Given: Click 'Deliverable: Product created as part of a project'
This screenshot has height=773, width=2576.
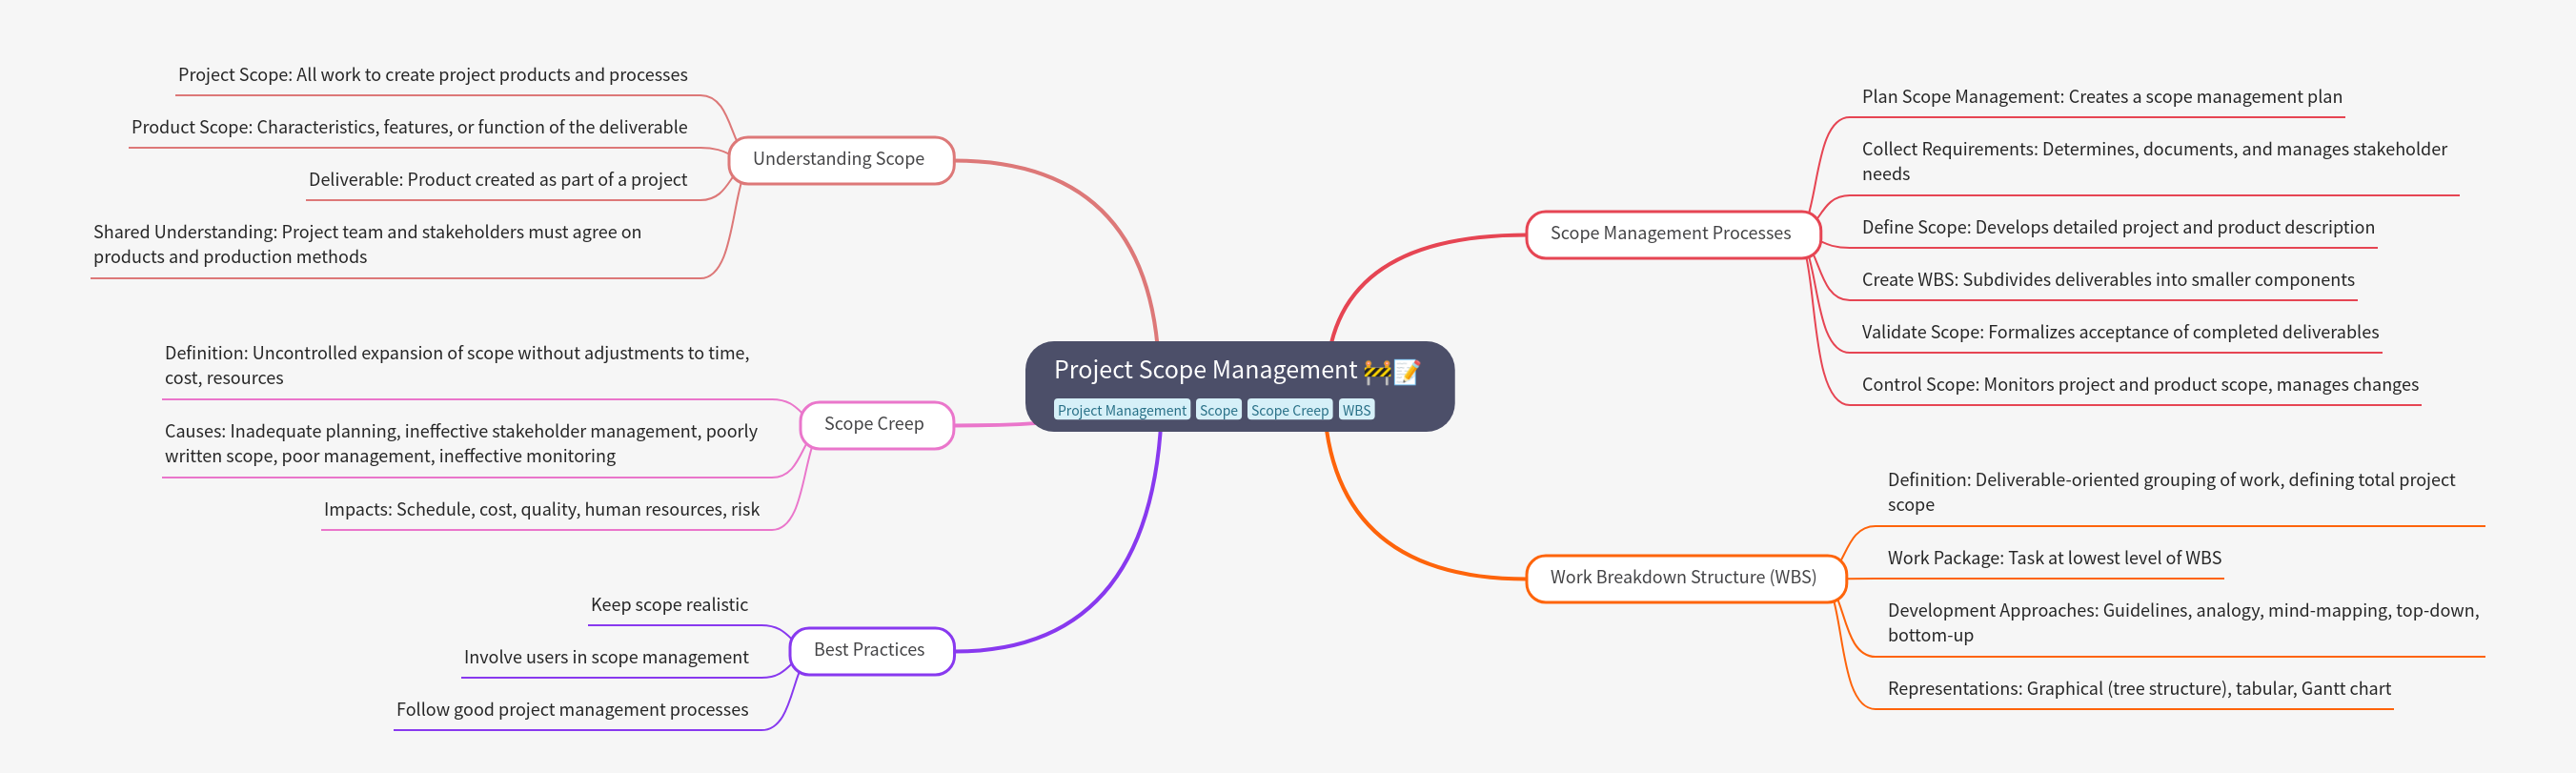Looking at the screenshot, I should [498, 180].
